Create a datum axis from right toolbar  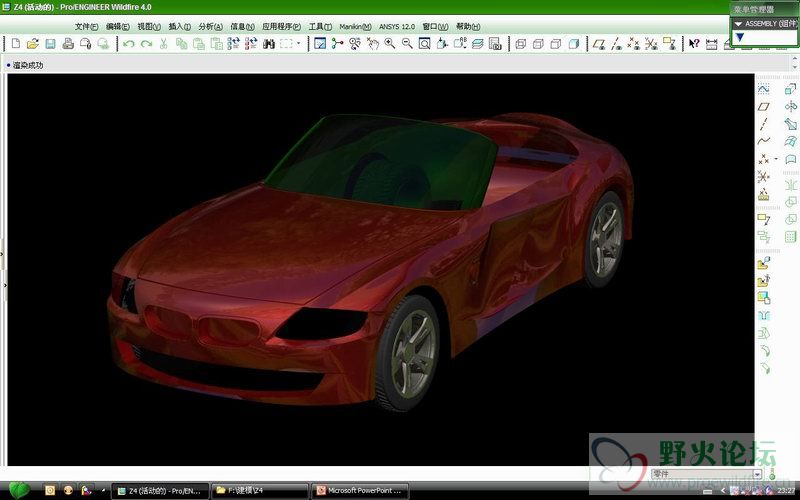[763, 124]
